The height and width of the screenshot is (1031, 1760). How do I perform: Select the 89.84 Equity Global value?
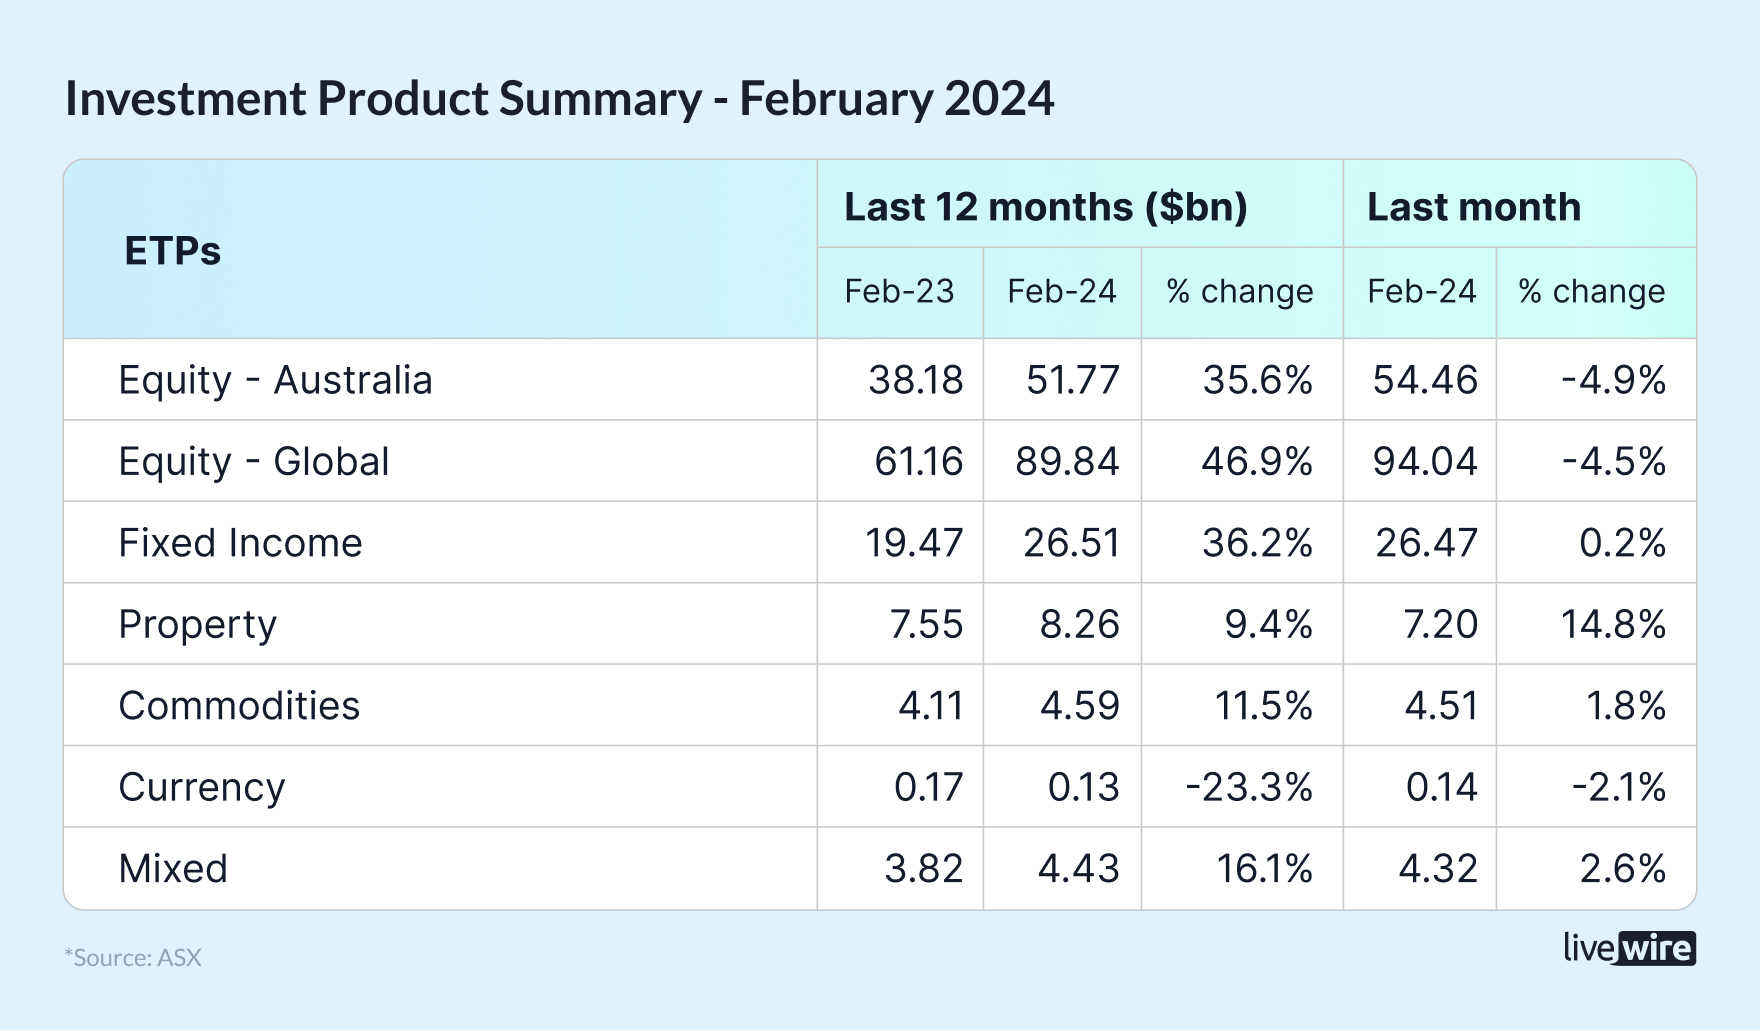1067,462
